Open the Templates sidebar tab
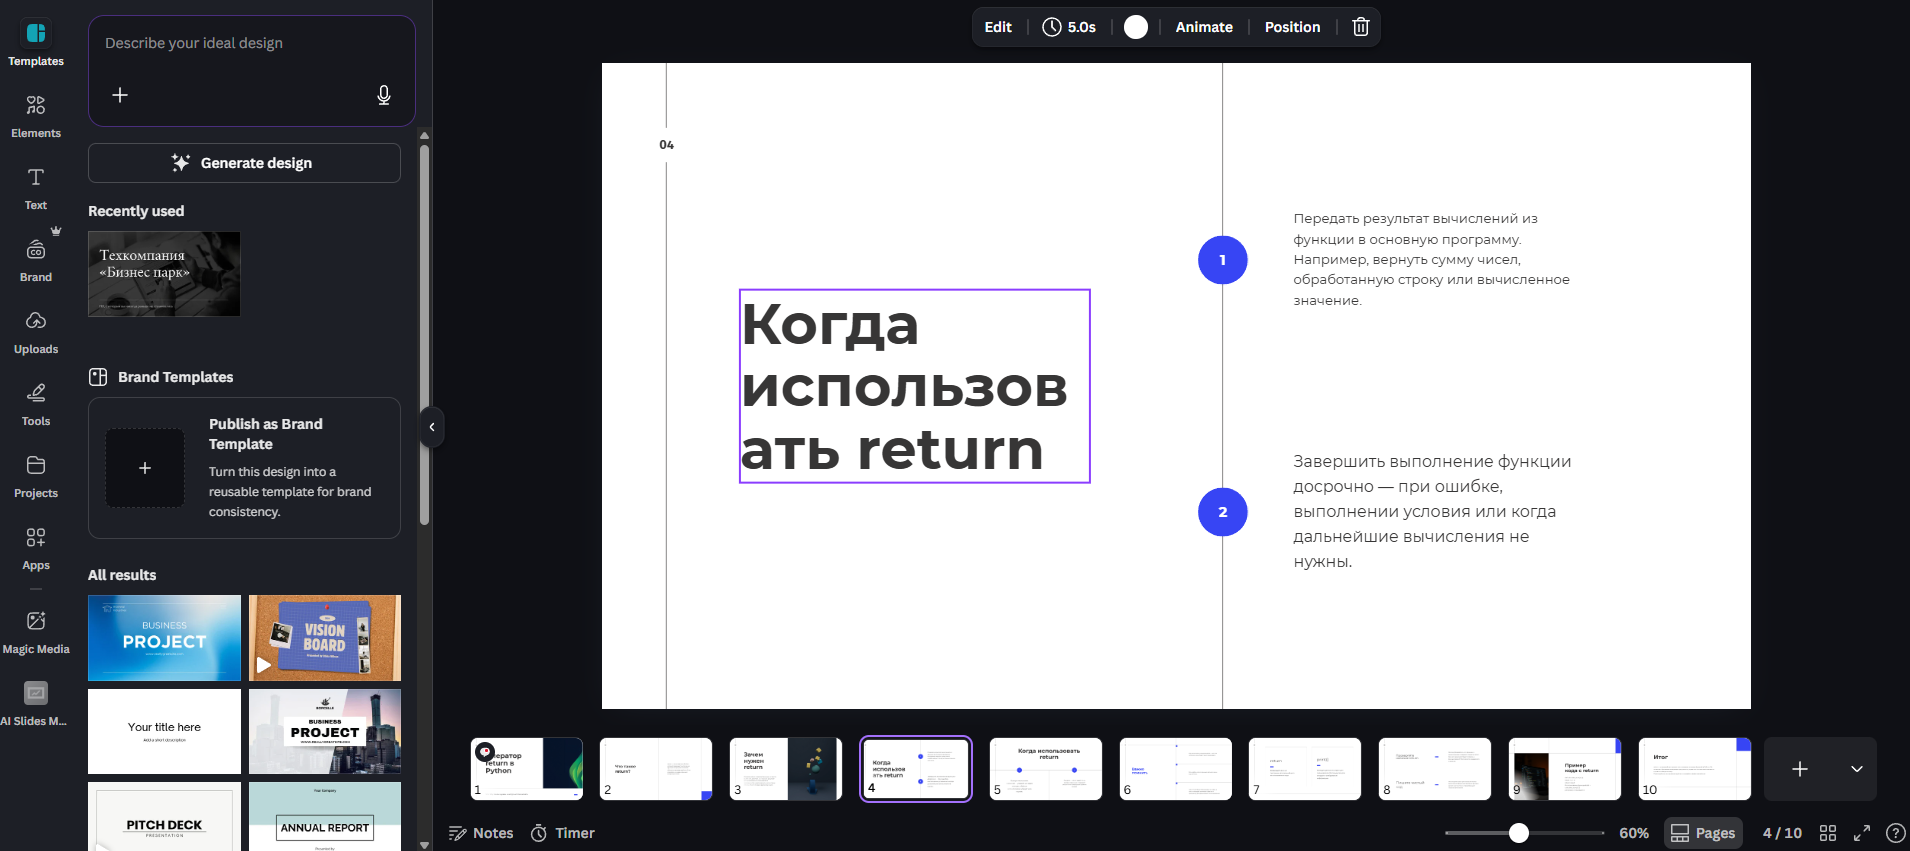 point(36,44)
